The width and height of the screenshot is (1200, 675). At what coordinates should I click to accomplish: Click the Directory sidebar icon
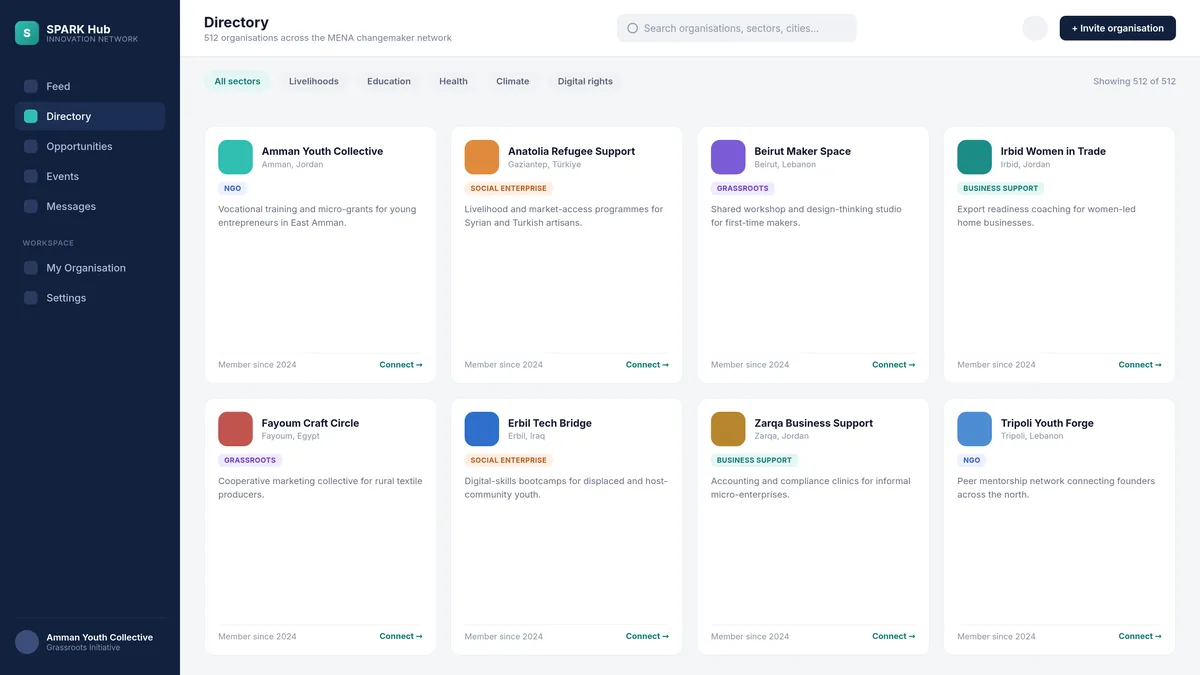coord(31,116)
